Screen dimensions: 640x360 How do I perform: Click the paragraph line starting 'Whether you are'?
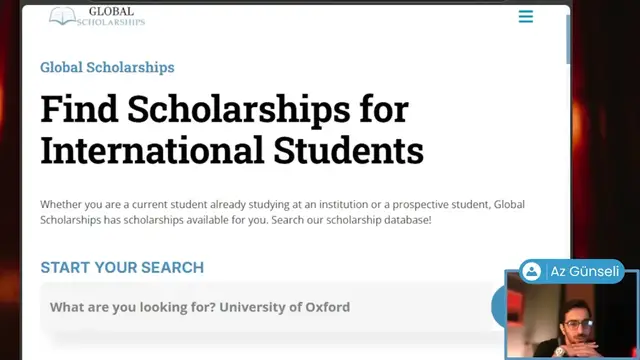(x=282, y=204)
